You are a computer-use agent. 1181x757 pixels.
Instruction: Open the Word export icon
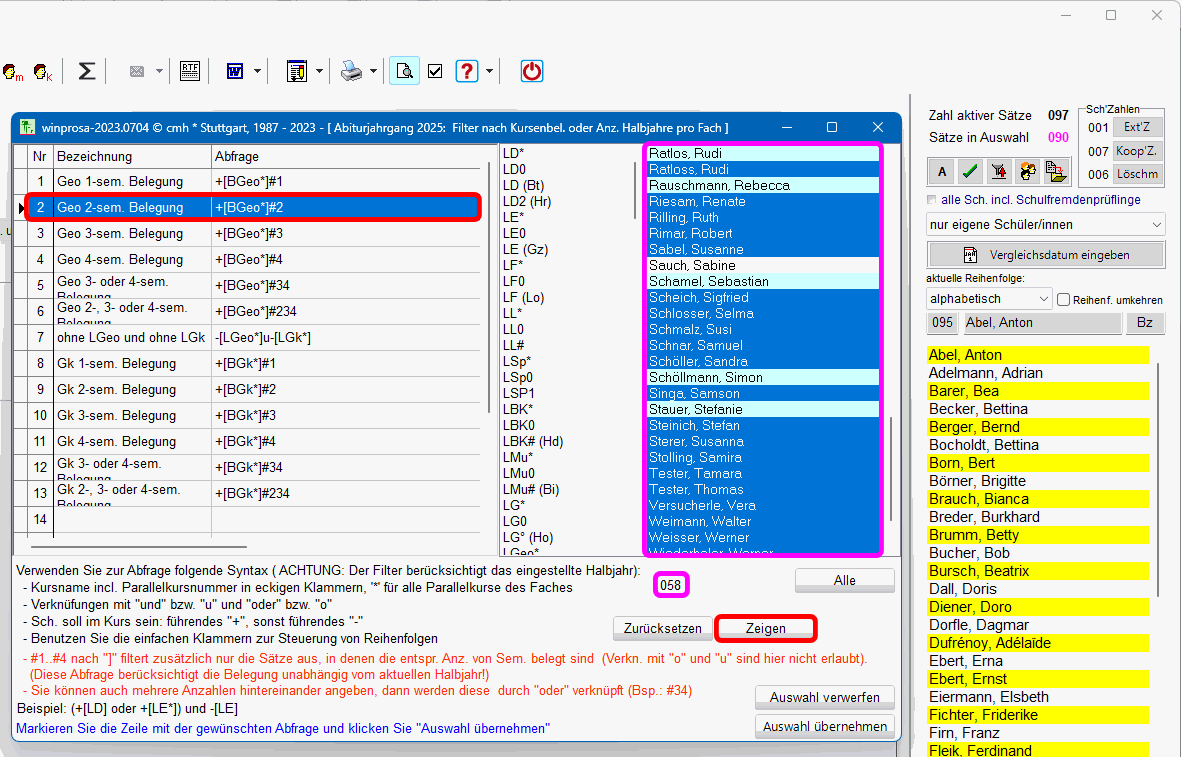(x=236, y=71)
